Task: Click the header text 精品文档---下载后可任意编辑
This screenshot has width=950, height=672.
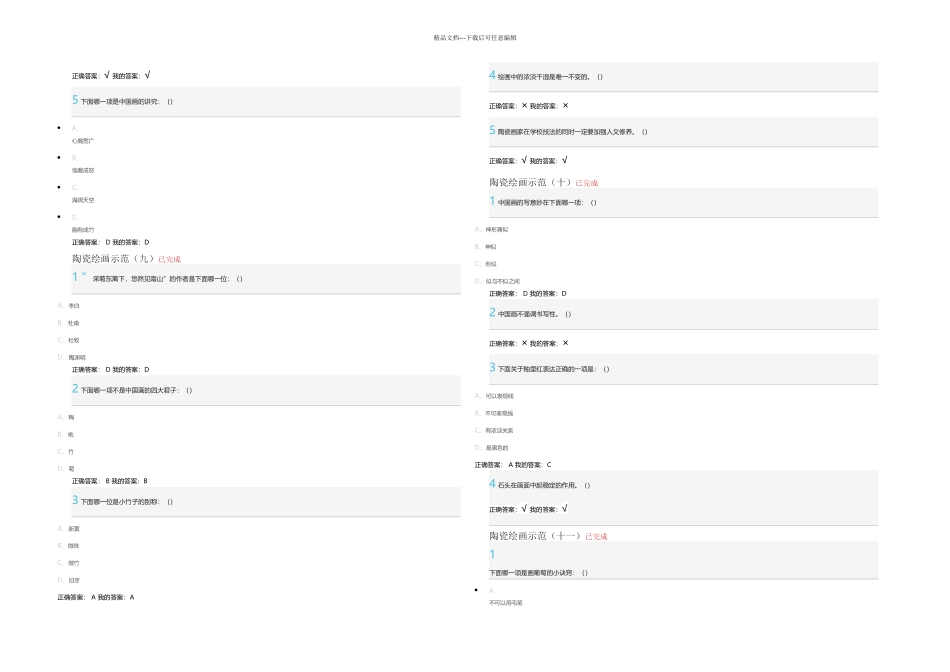Action: (x=475, y=38)
